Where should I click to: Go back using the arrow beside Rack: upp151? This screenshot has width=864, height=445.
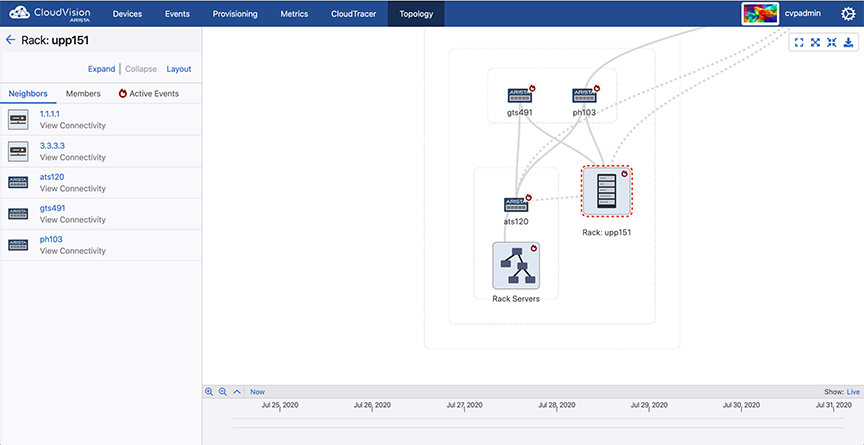10,40
